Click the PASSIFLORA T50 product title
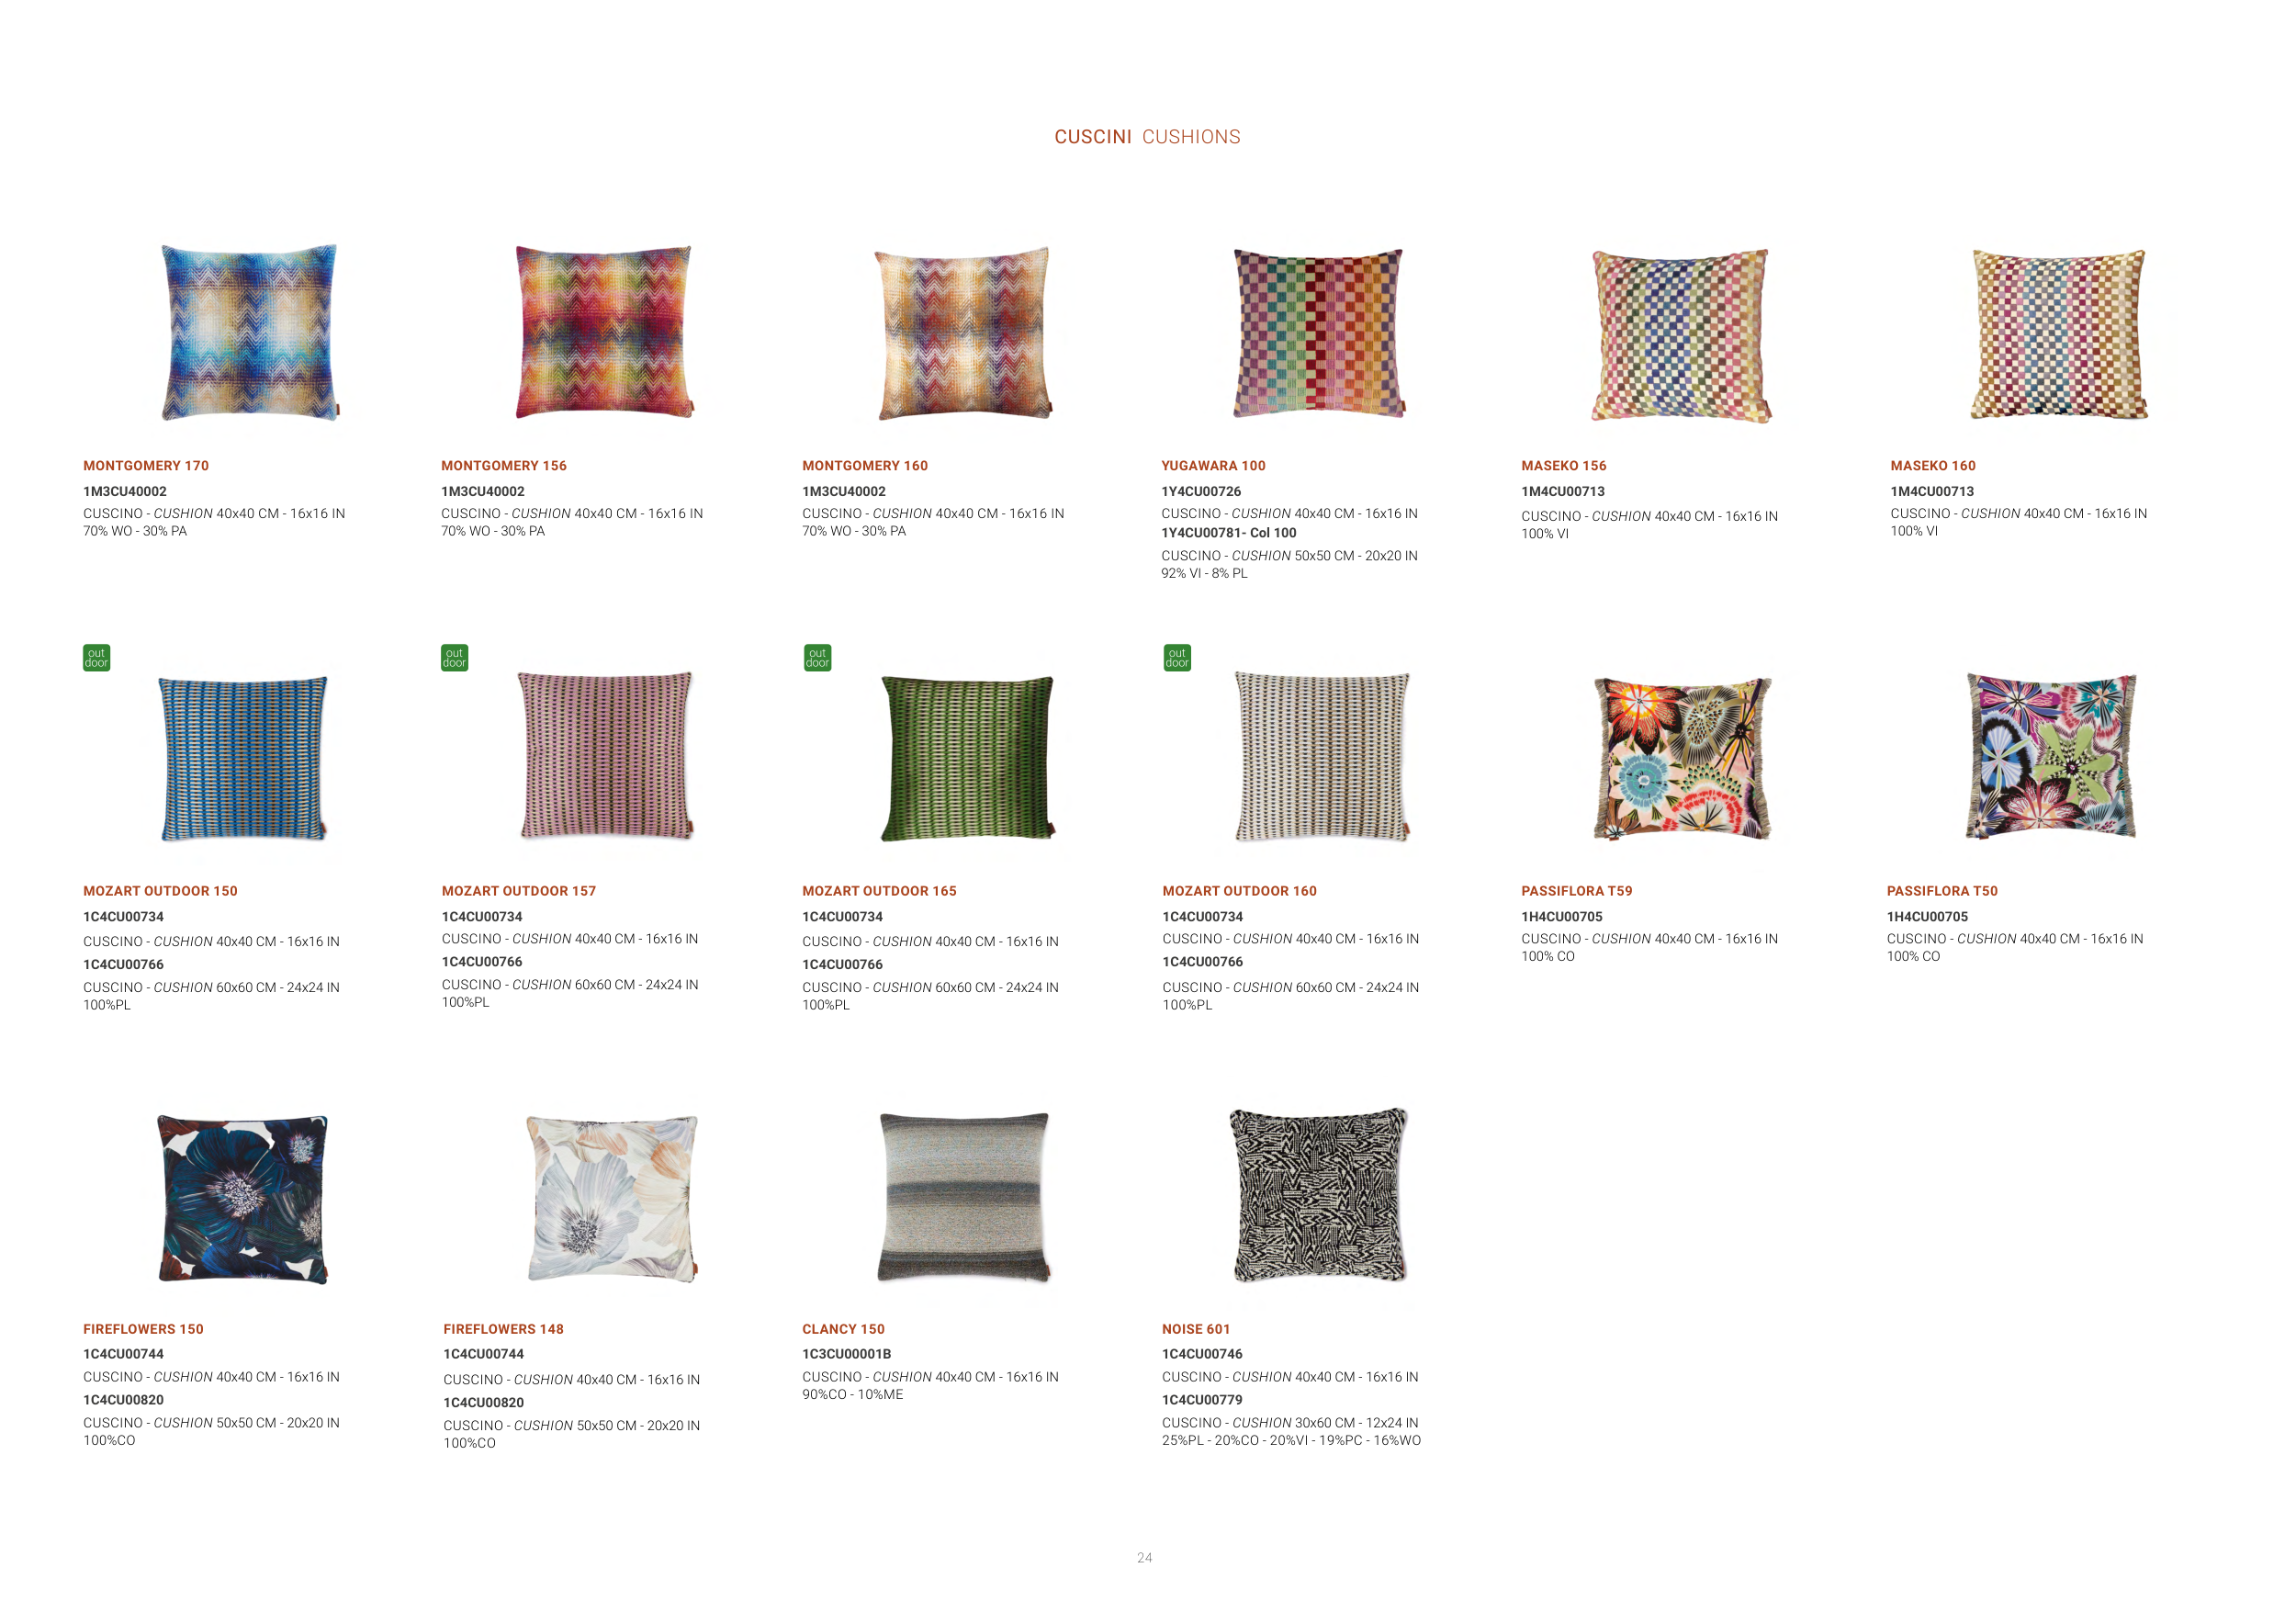The height and width of the screenshot is (1624, 2296). (x=1942, y=891)
